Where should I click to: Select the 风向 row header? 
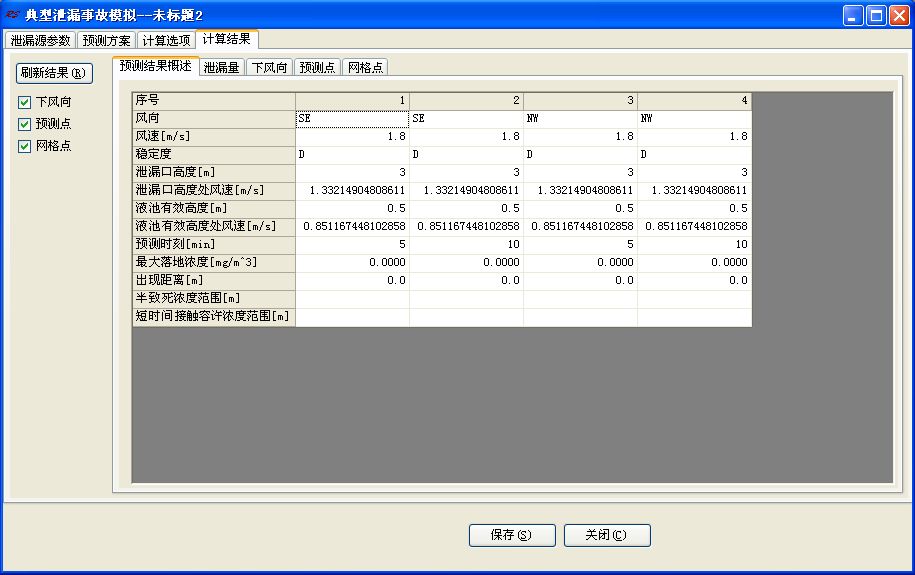tap(214, 119)
